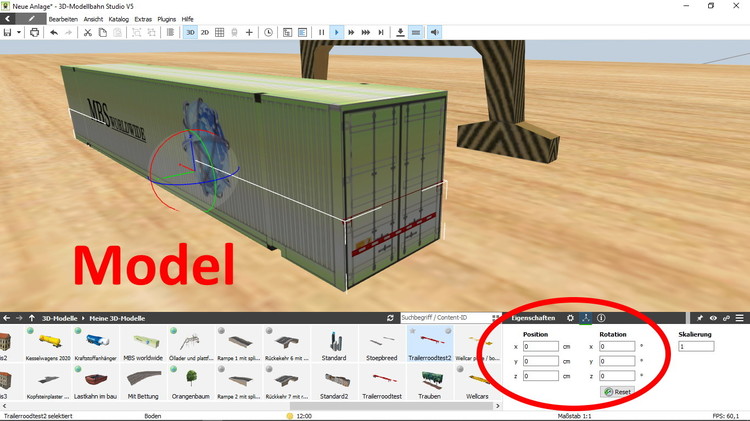Pause the simulation
This screenshot has height=421, width=750.
321,33
